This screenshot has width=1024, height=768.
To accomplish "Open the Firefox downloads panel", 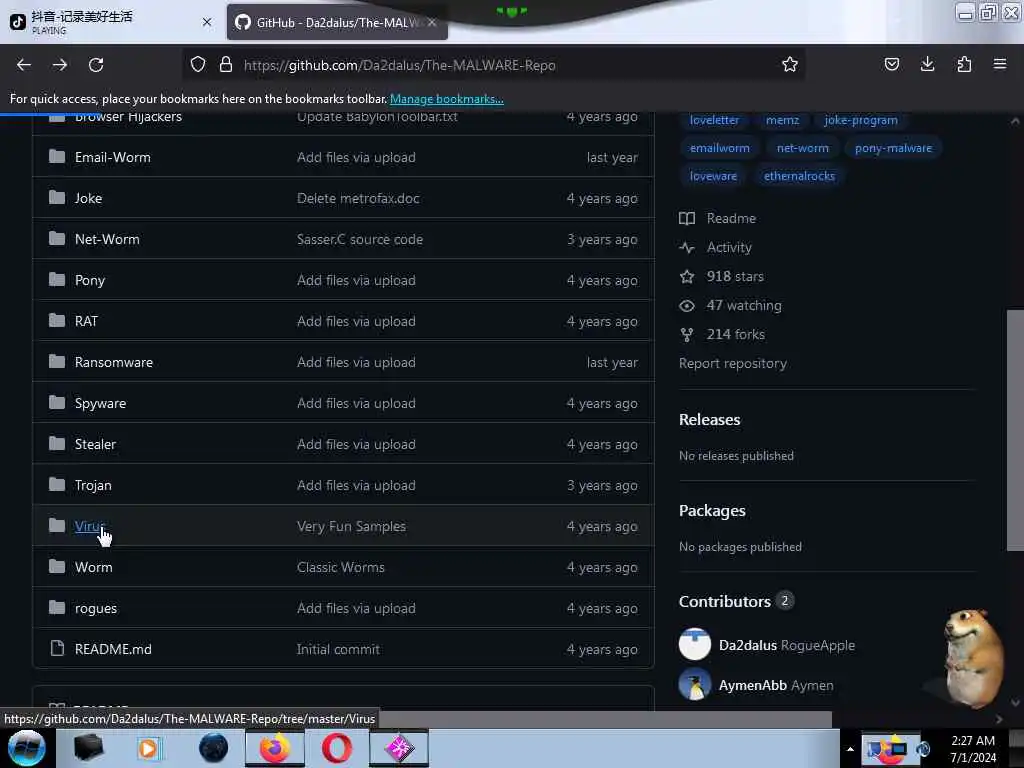I will pyautogui.click(x=927, y=64).
